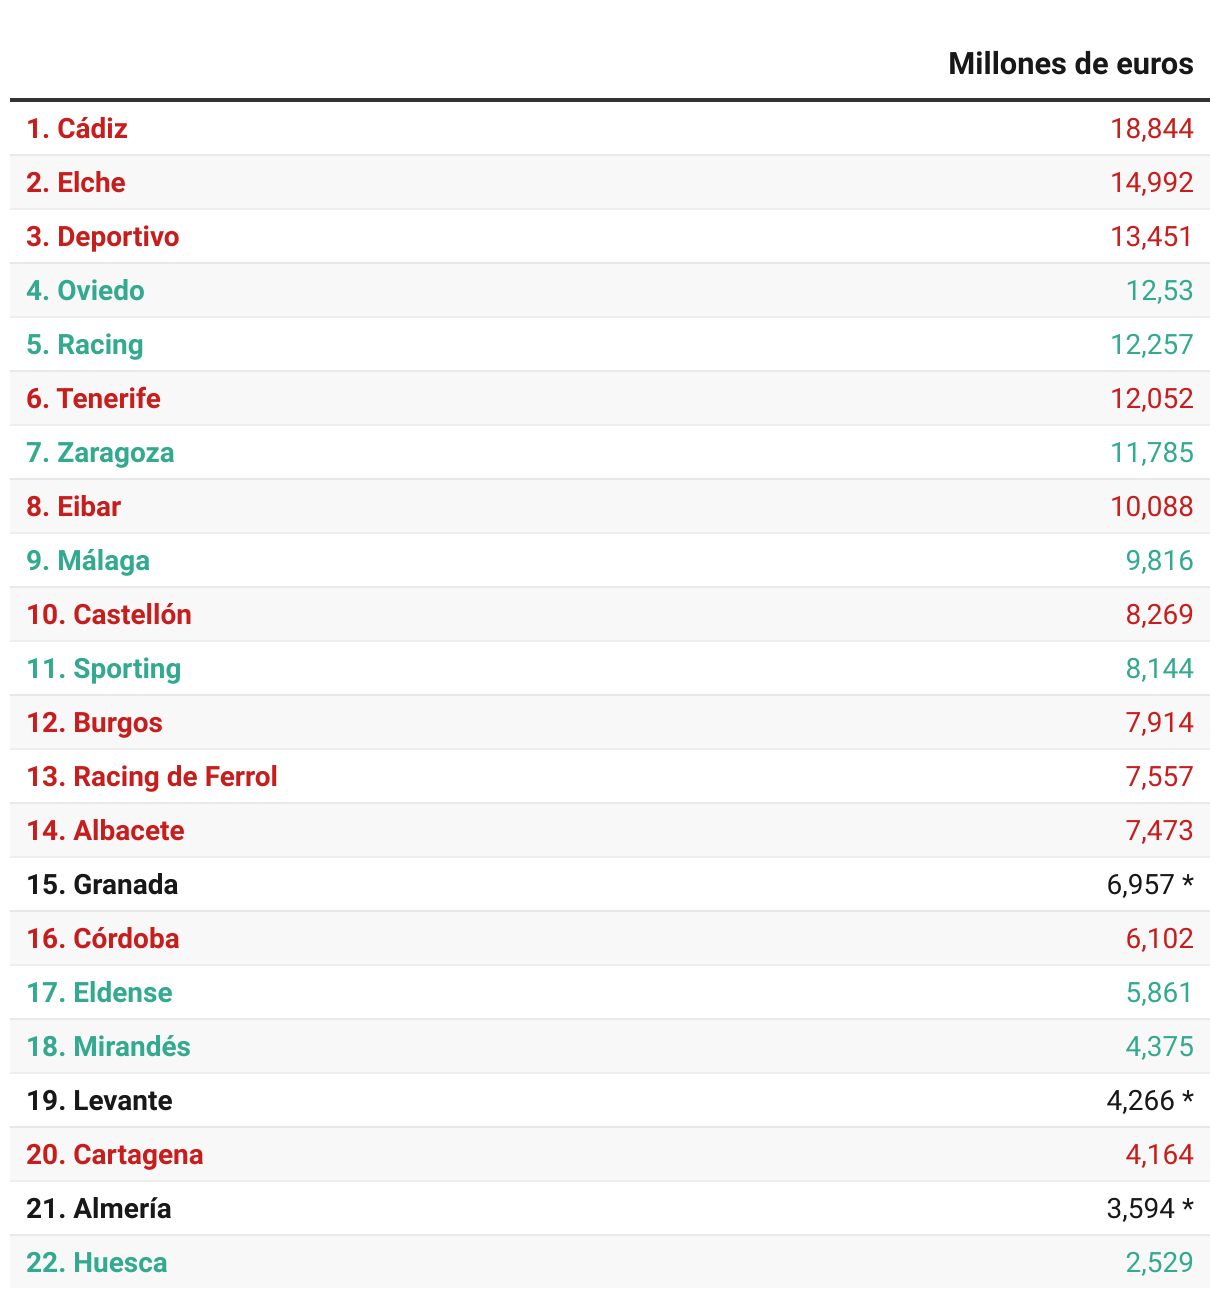Click the Millones de euros column header
The width and height of the screenshot is (1220, 1298).
1070,64
